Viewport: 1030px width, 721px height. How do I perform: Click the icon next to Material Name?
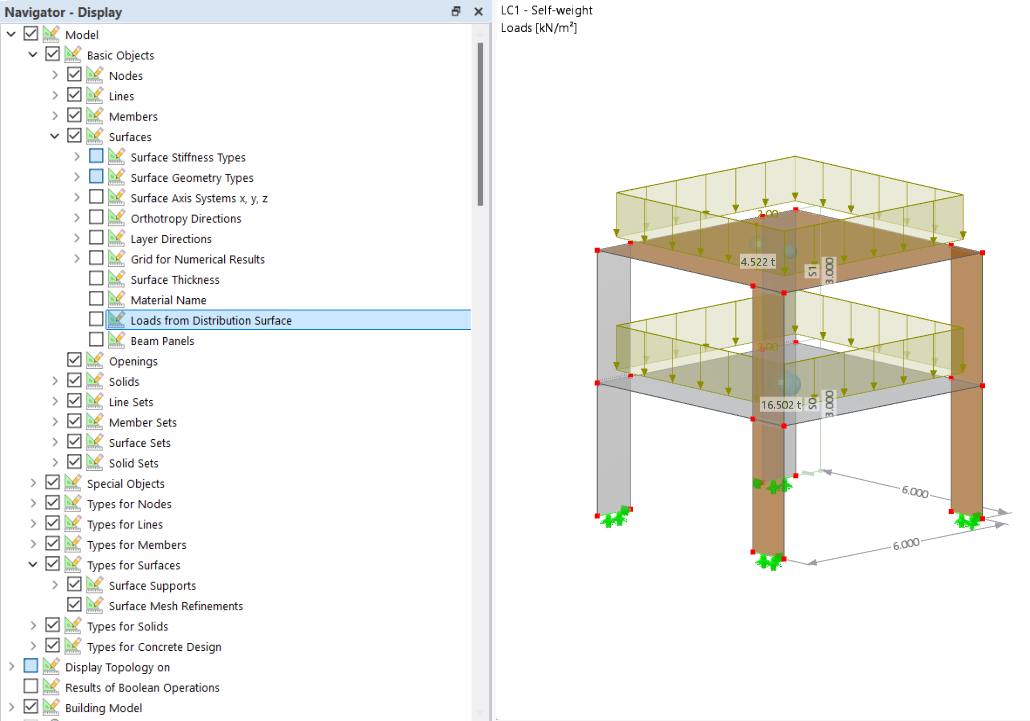(x=116, y=299)
